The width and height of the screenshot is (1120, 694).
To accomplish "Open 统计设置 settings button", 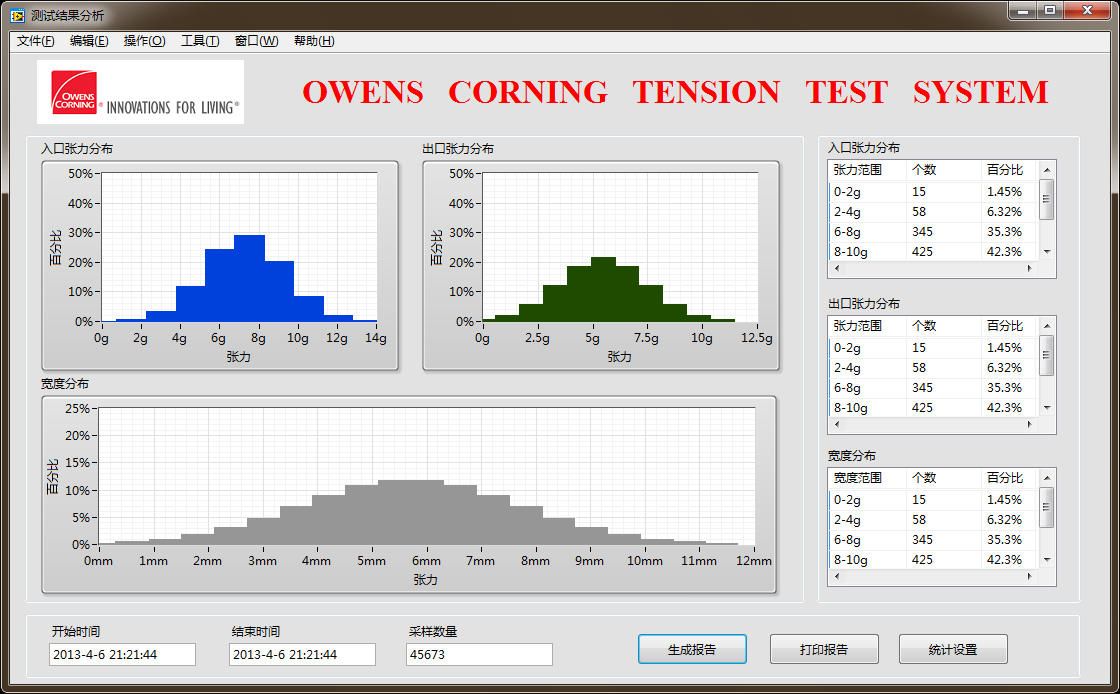I will click(x=952, y=650).
